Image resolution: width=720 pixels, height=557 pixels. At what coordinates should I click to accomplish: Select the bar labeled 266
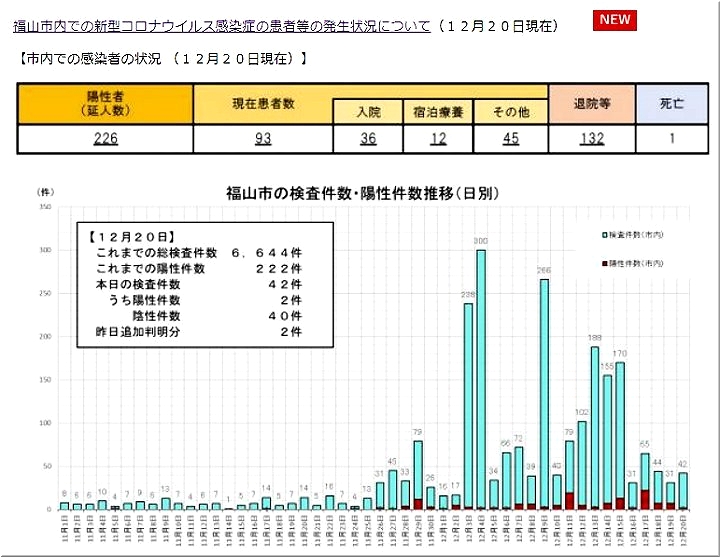coord(544,395)
